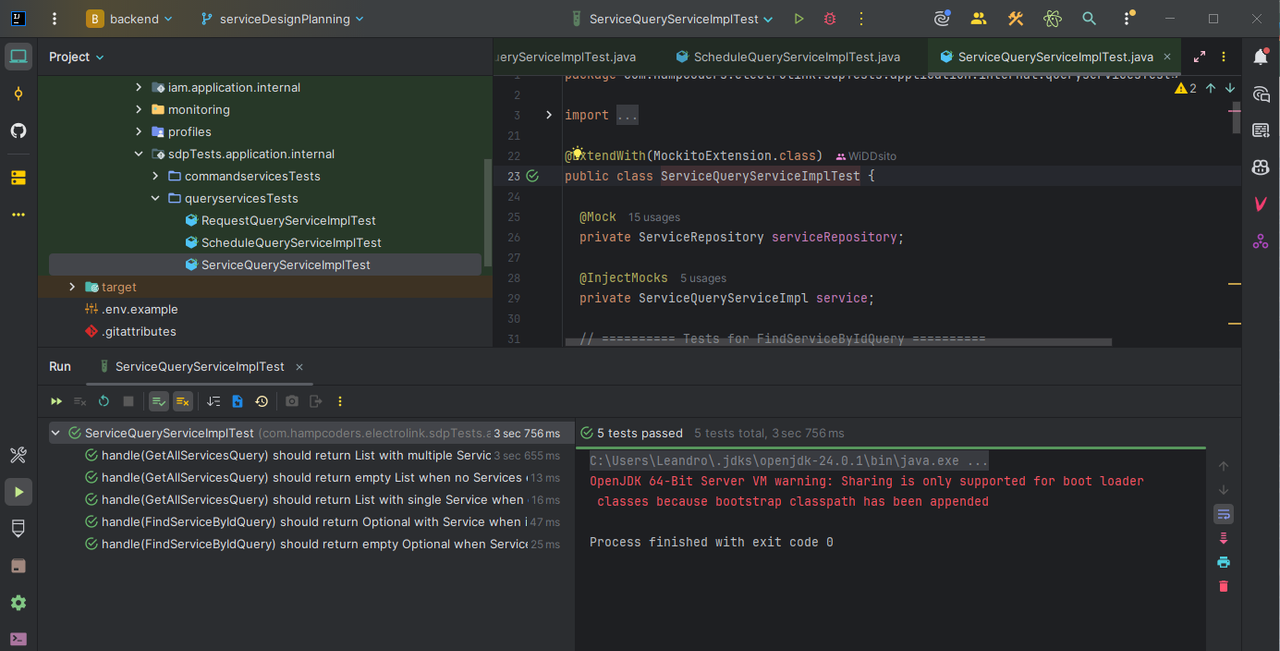Clear console output with trash icon
The image size is (1280, 651).
(1223, 586)
